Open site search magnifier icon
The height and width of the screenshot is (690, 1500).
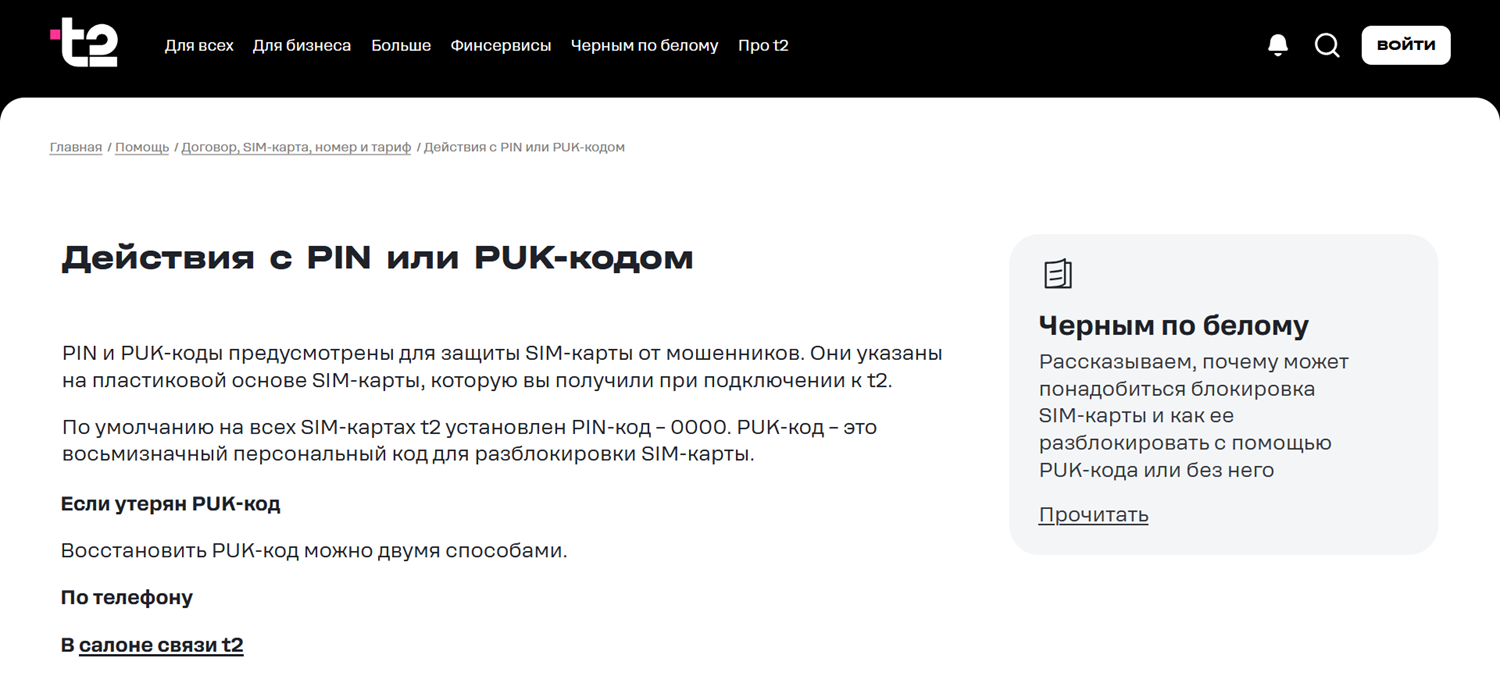[1327, 45]
